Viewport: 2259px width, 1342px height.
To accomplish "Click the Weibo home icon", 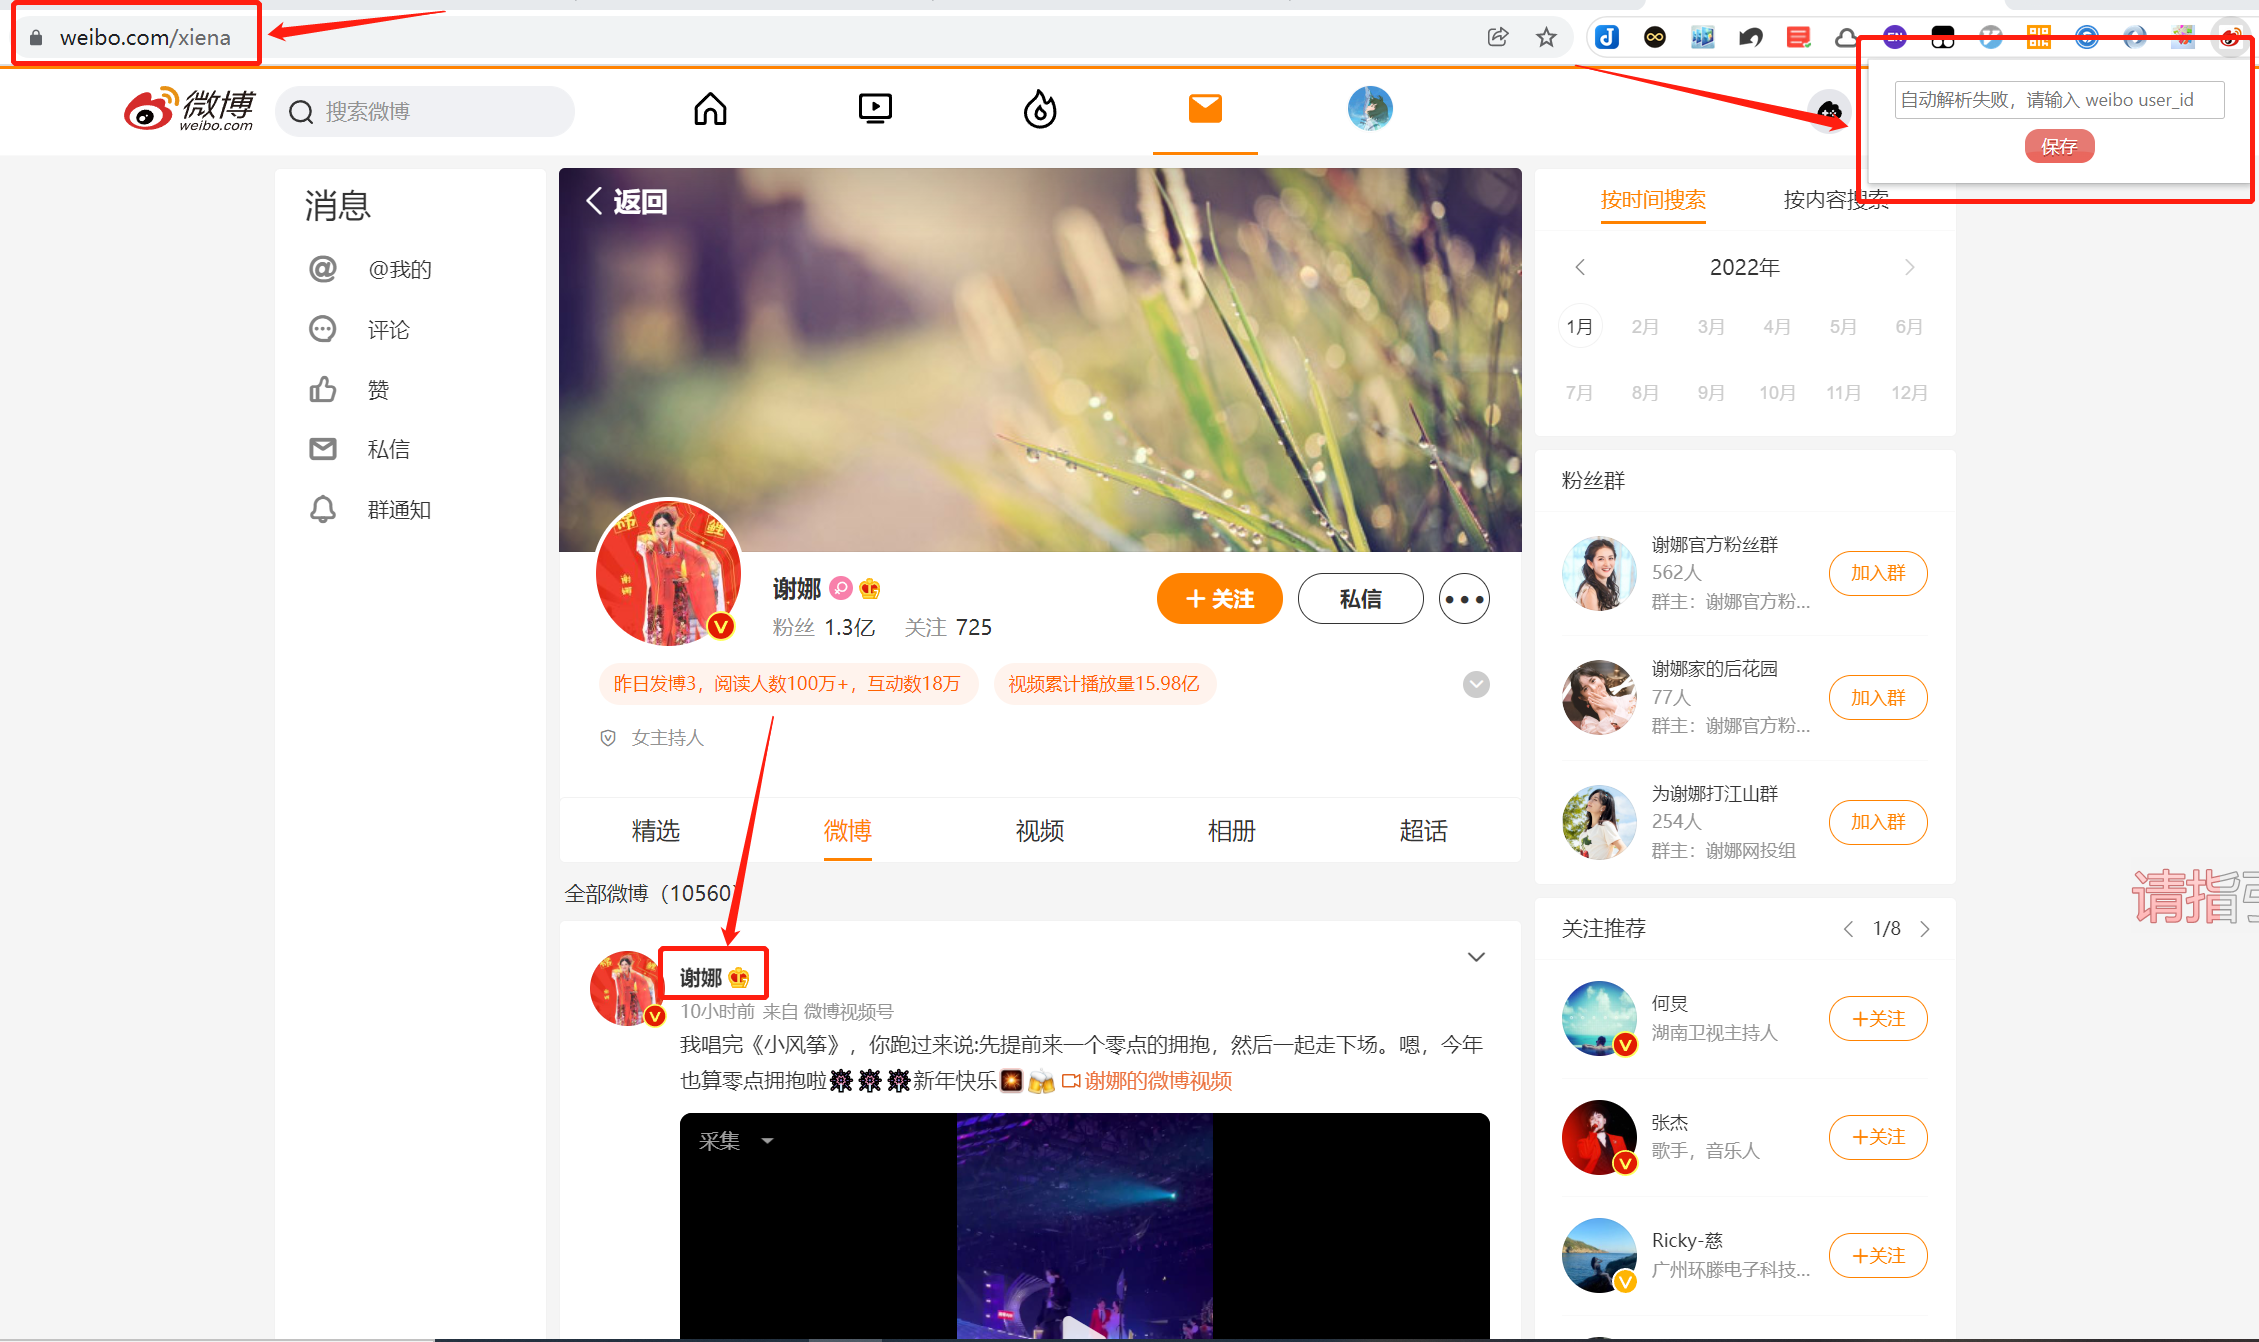I will pos(710,109).
